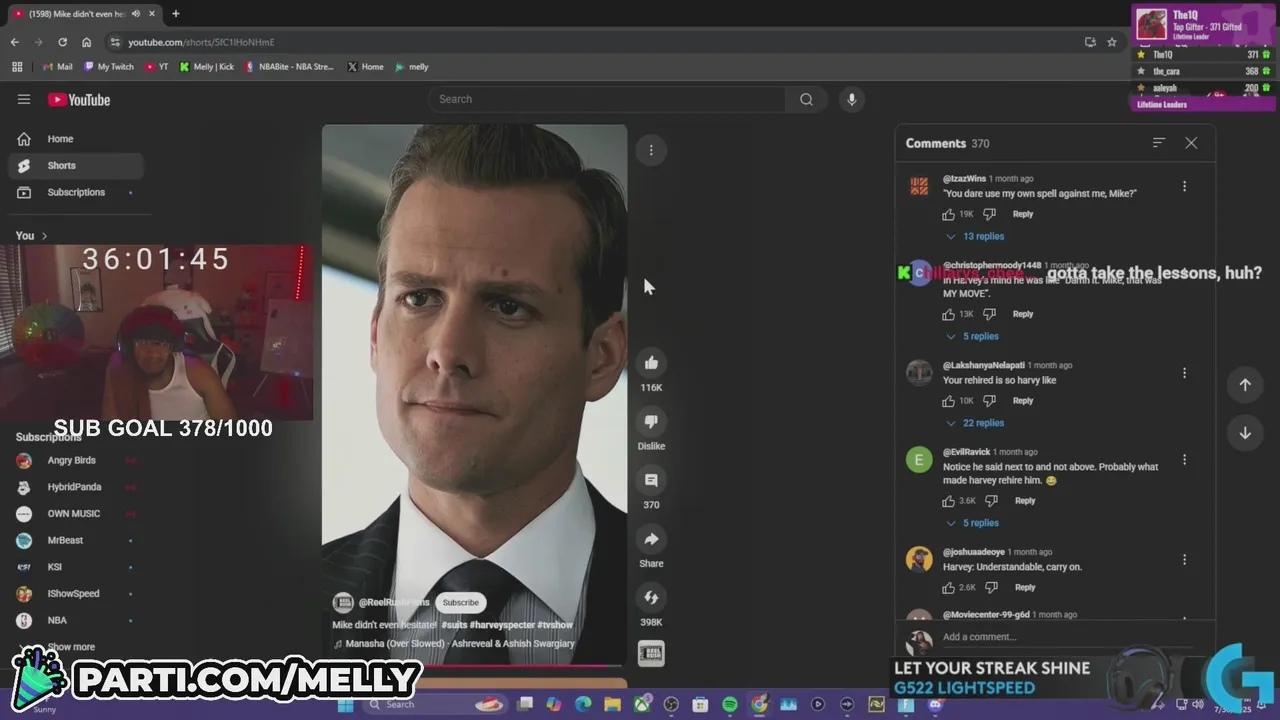Image resolution: width=1280 pixels, height=720 pixels.
Task: Start voice search with the microphone
Action: tap(851, 99)
